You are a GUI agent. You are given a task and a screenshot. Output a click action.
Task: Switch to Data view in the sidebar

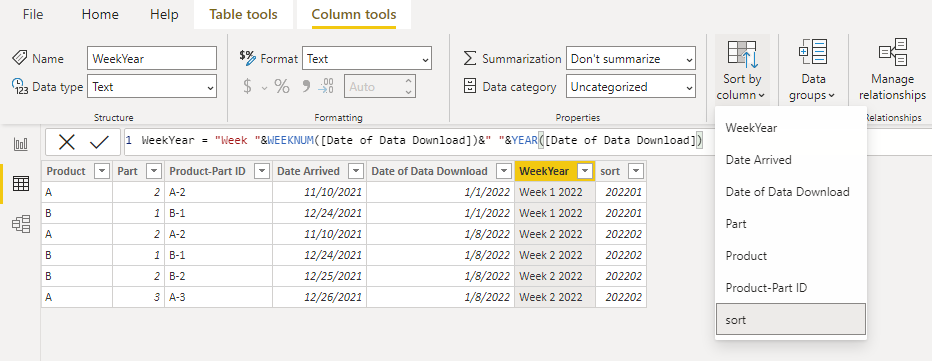(21, 184)
